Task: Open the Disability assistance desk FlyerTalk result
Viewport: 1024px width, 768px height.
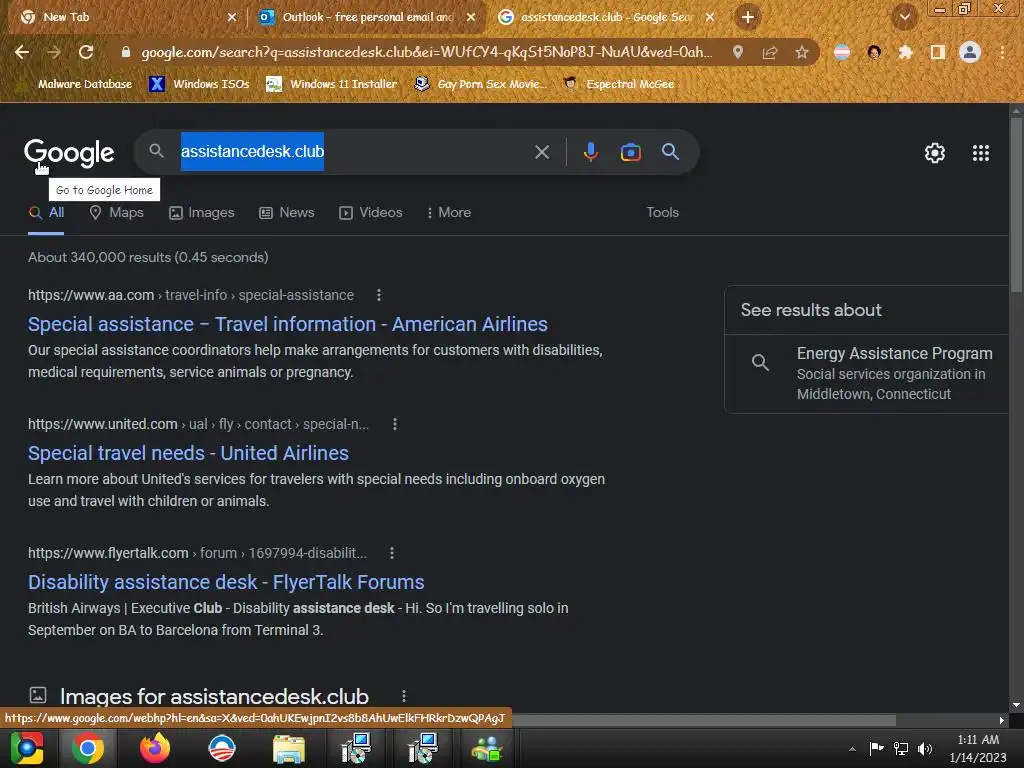Action: 226,583
